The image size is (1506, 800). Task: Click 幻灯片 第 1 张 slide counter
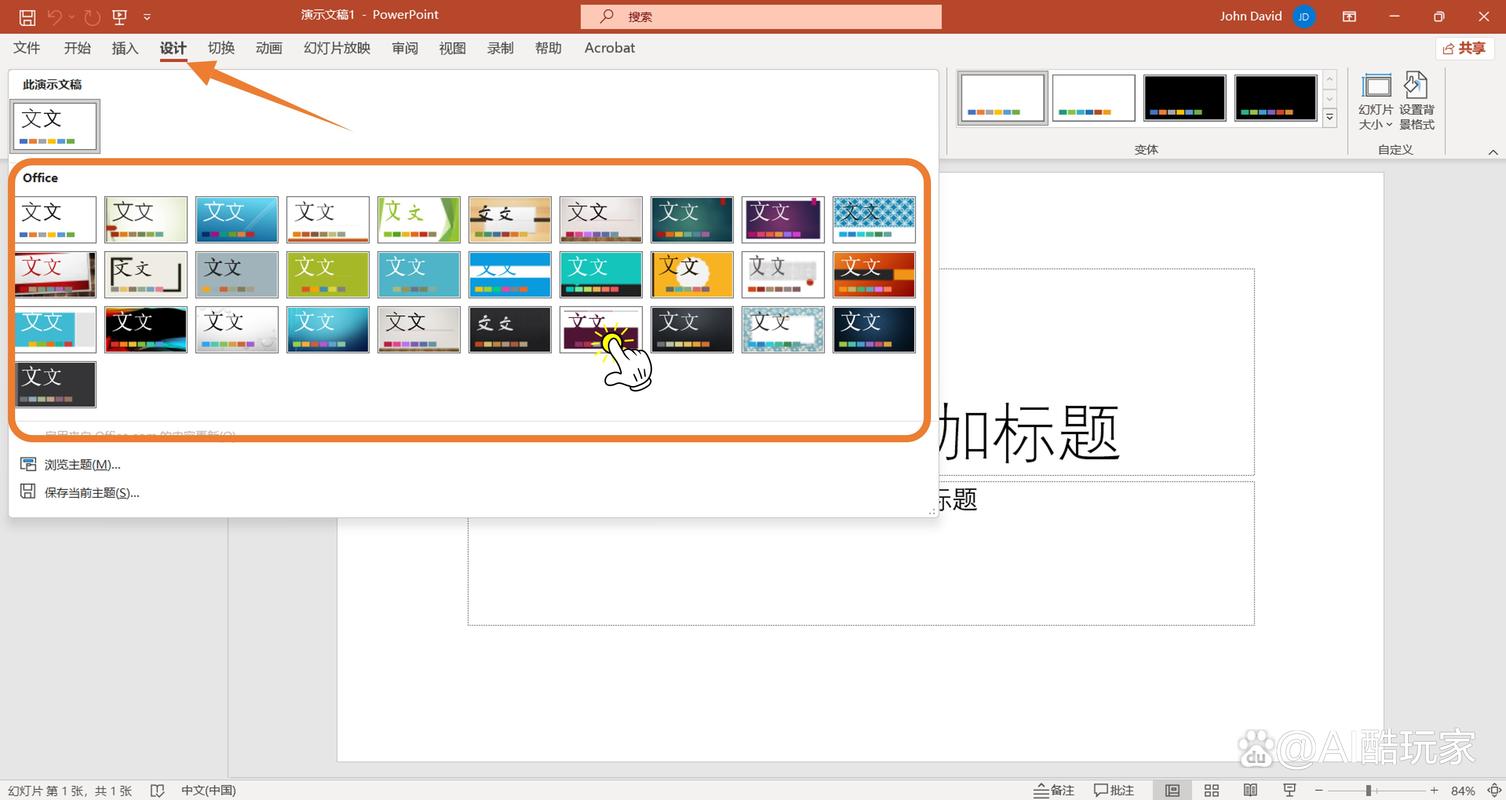coord(70,790)
